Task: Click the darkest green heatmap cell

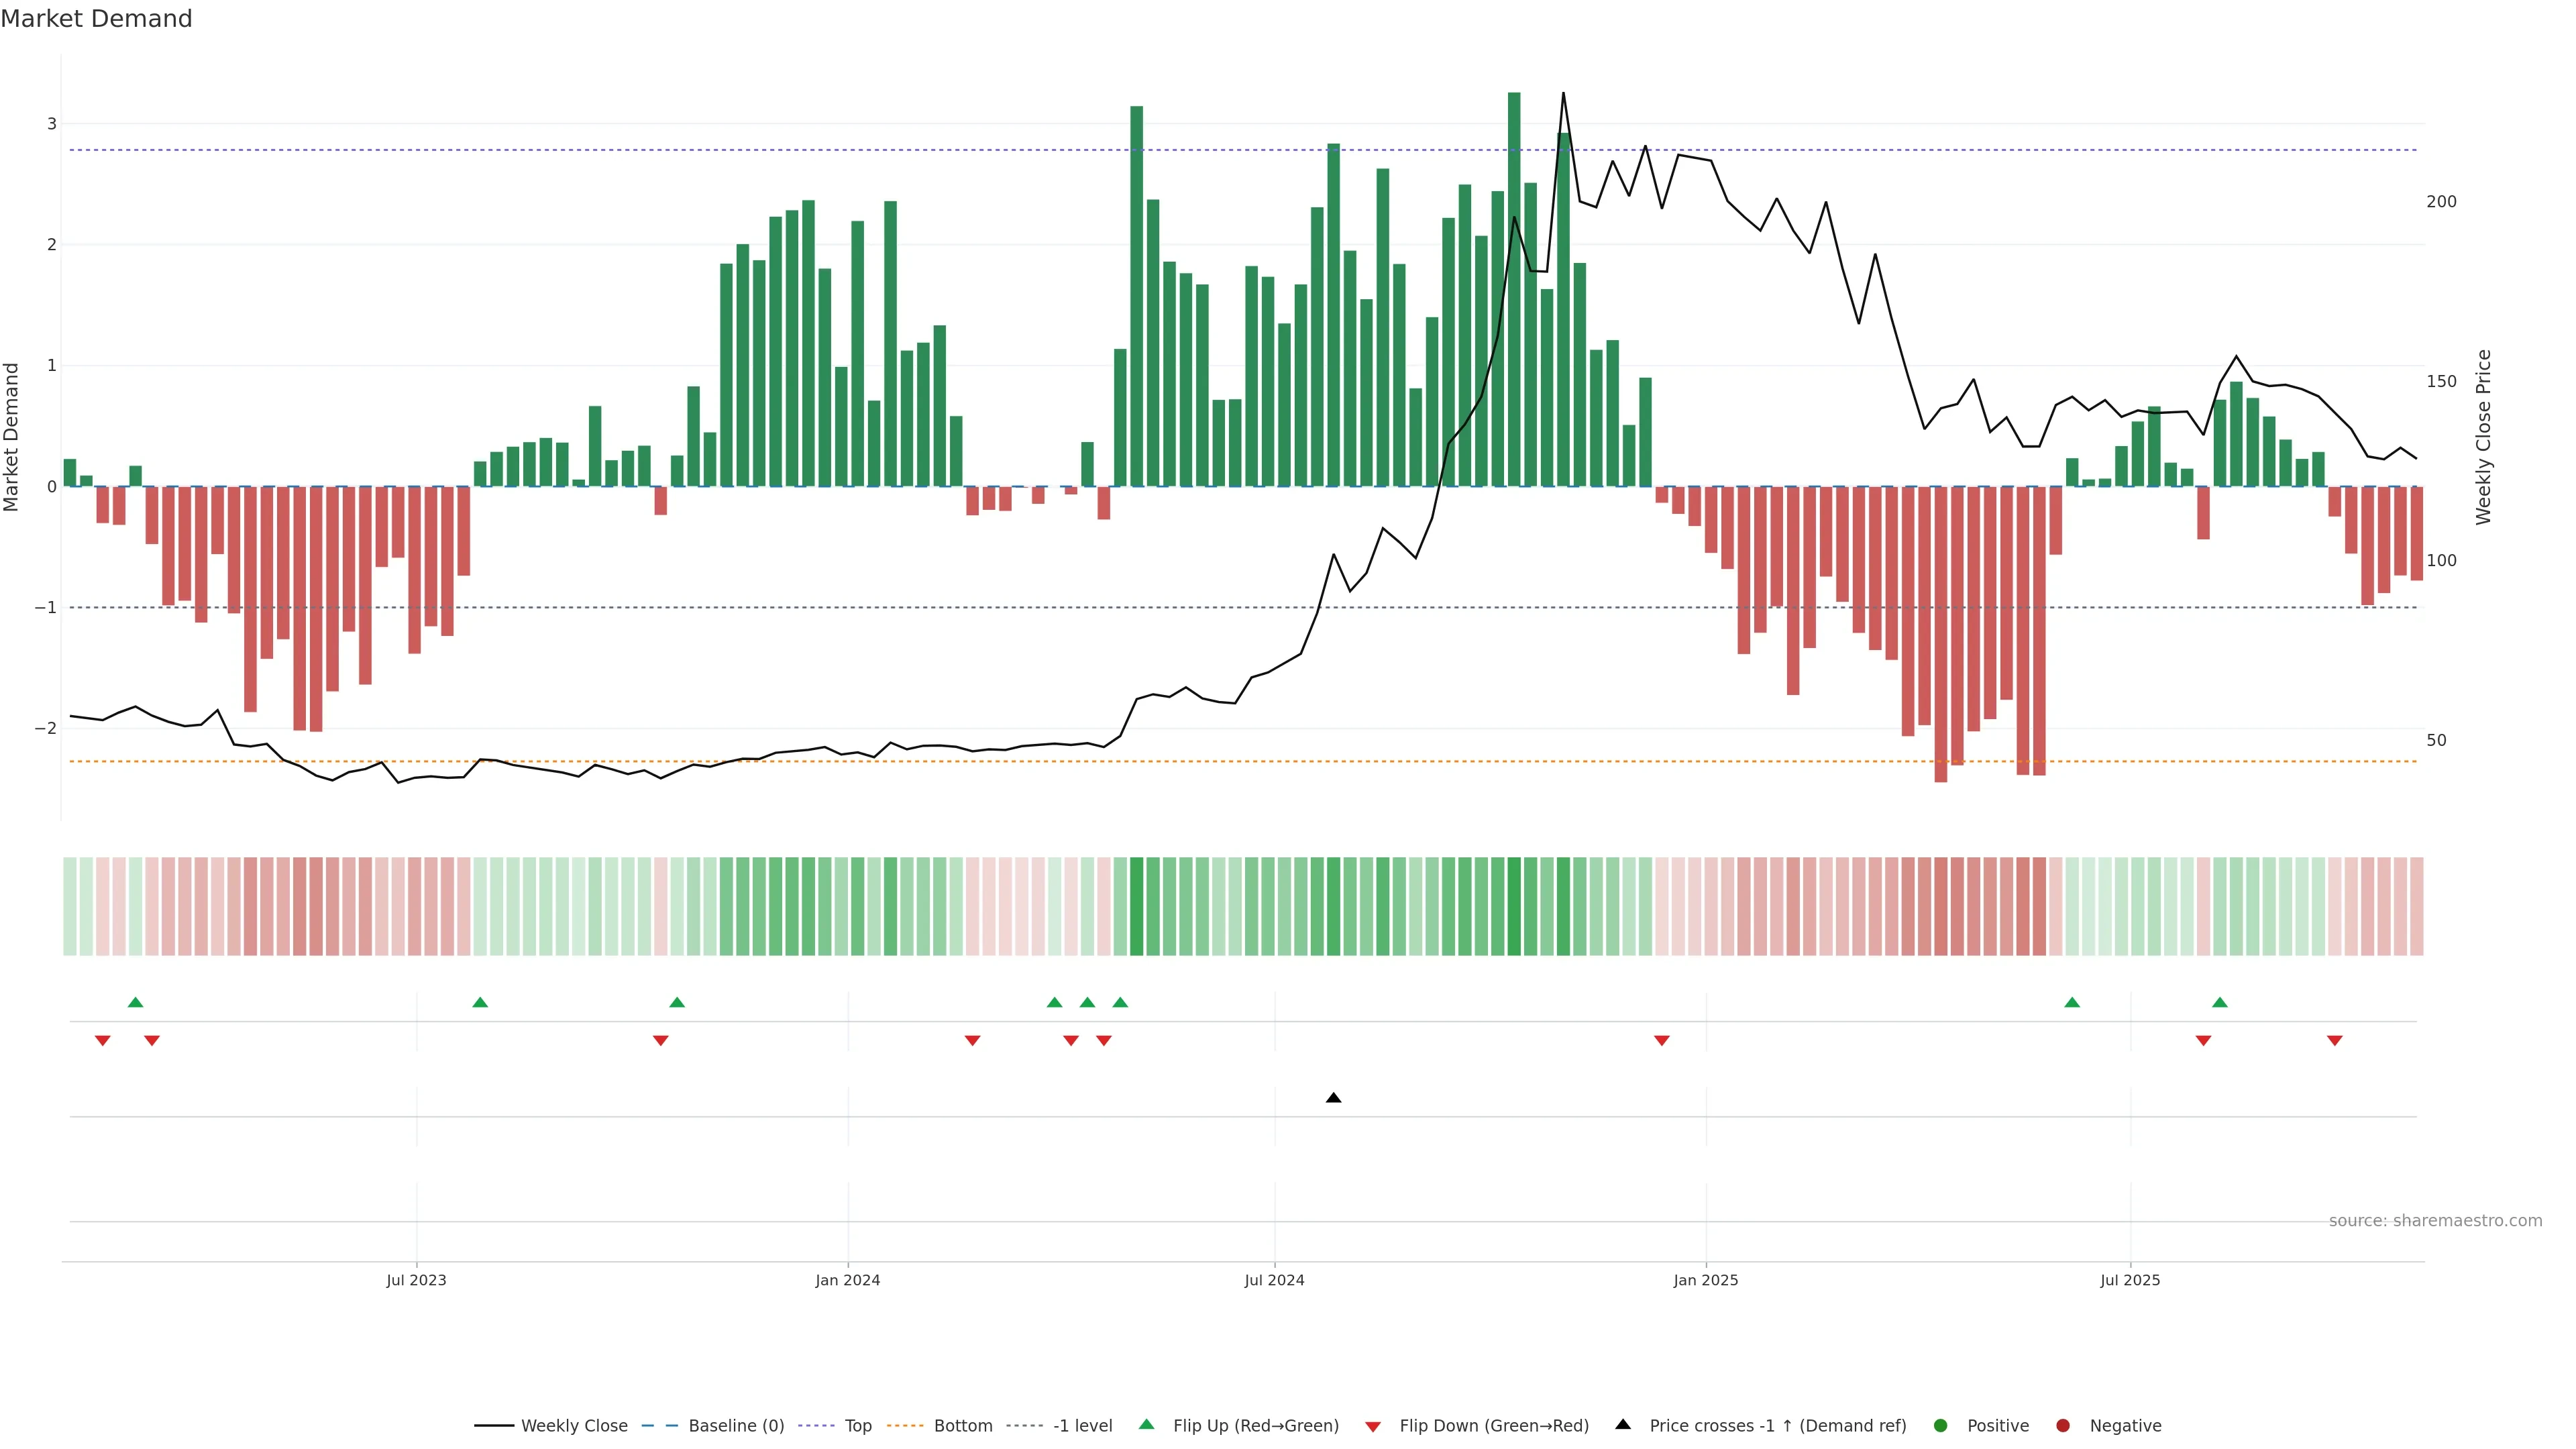Action: pos(1514,906)
